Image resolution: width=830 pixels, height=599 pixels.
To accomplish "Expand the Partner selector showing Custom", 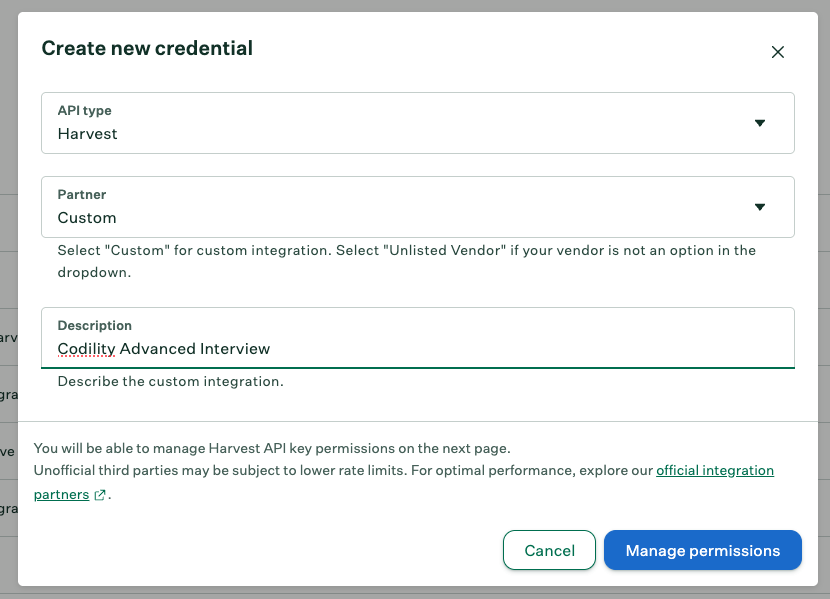I will click(x=400, y=207).
